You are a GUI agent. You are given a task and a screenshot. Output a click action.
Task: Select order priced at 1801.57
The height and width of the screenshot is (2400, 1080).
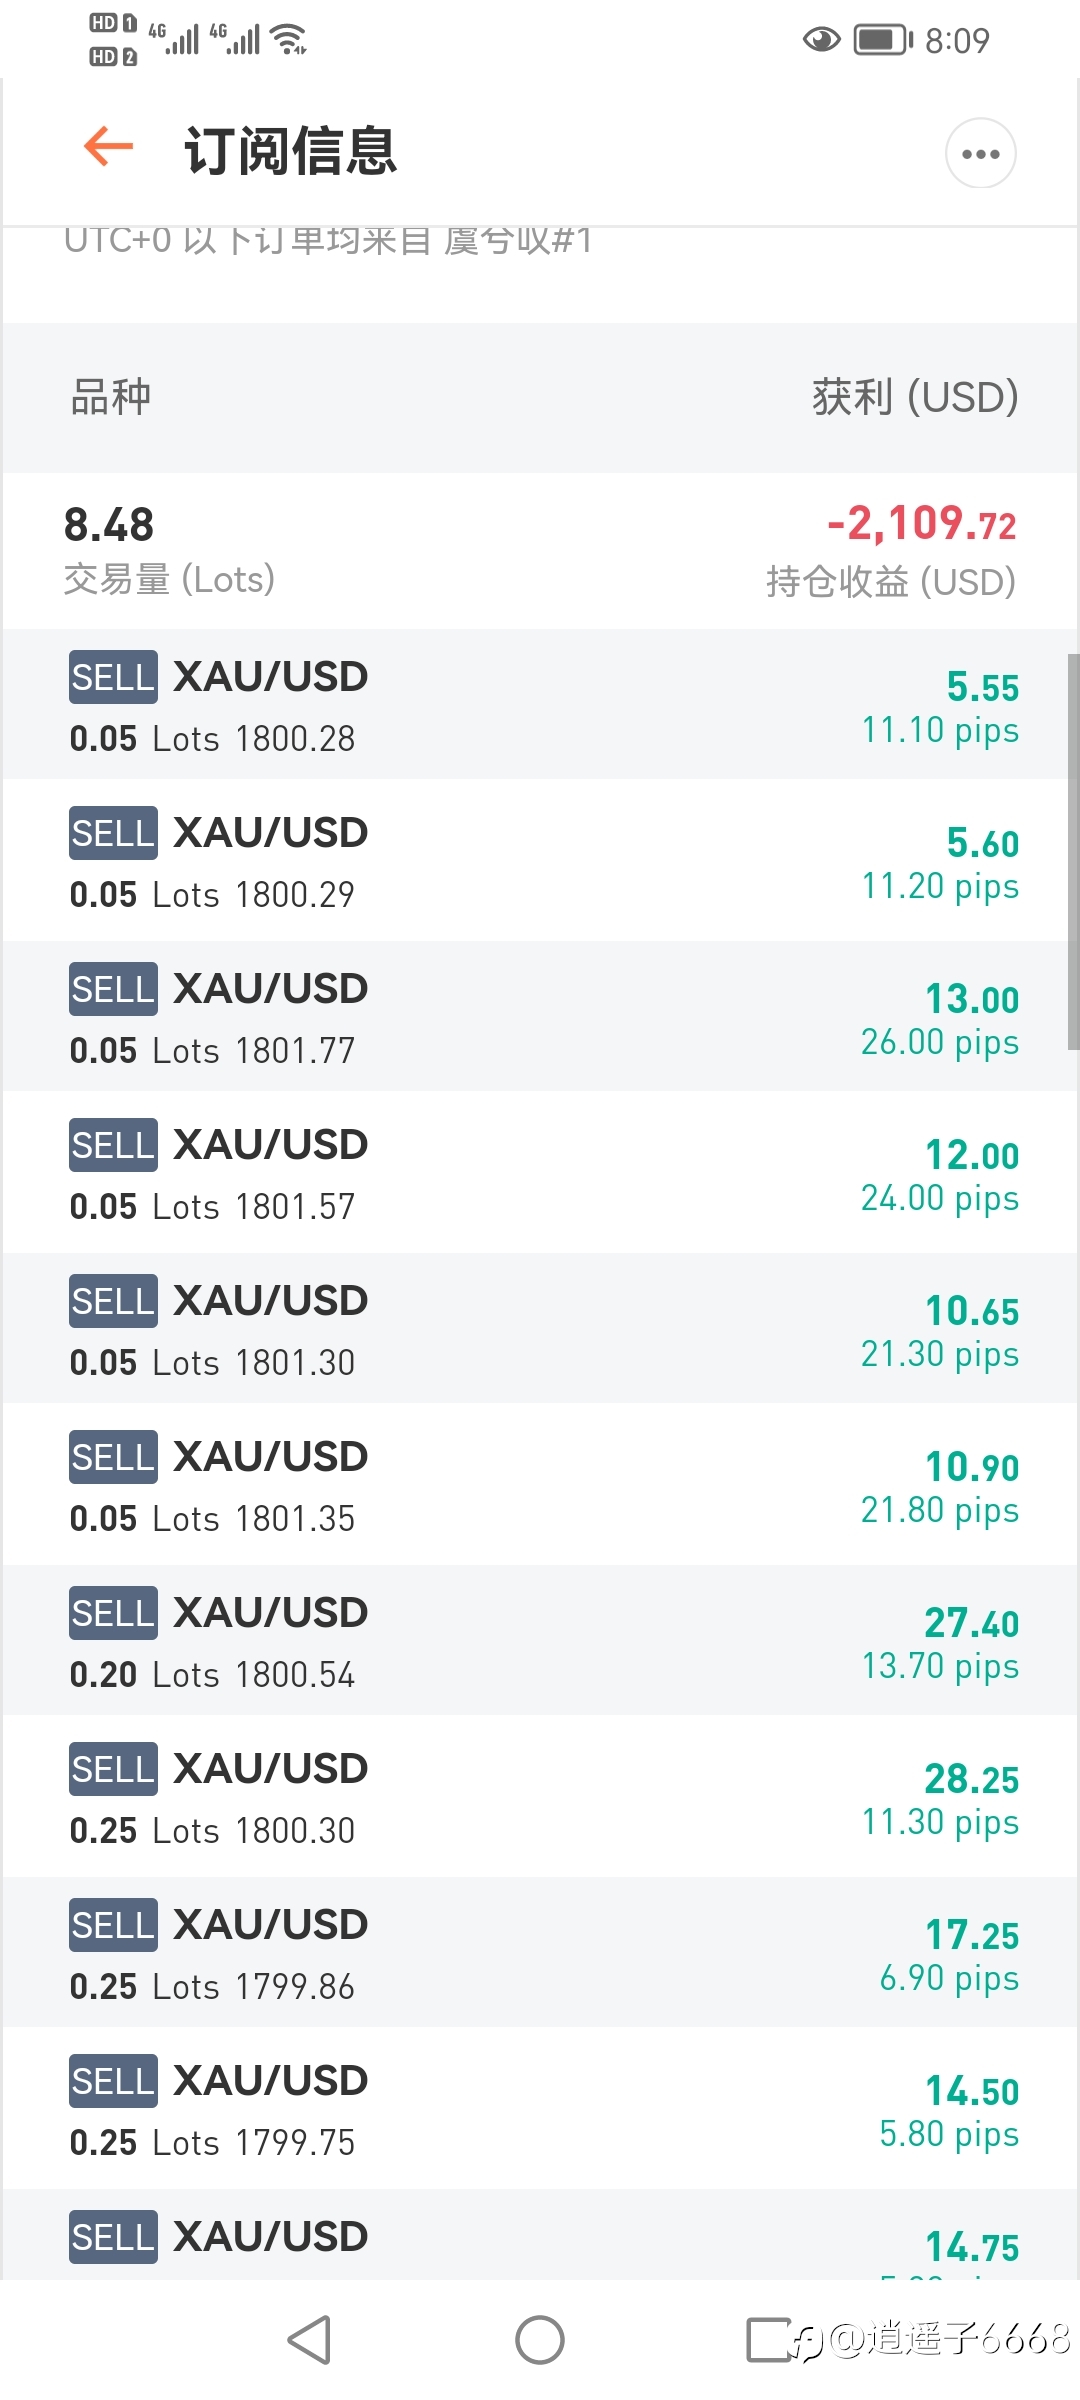(540, 1173)
